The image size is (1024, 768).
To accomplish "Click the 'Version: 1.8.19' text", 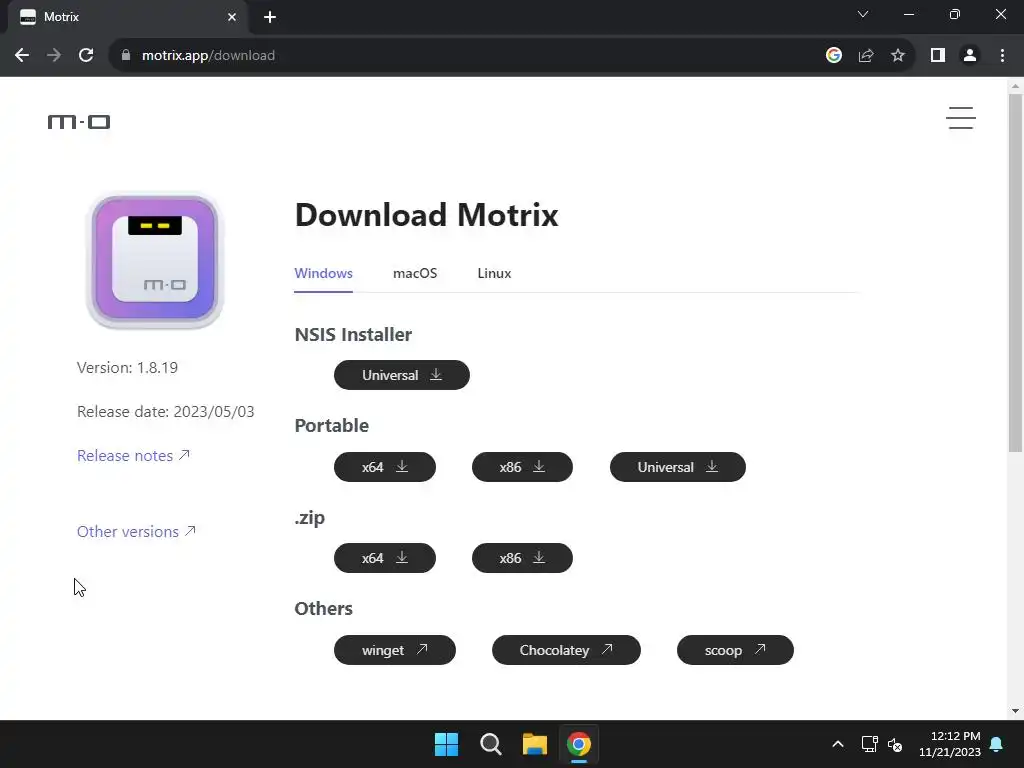I will tap(127, 368).
